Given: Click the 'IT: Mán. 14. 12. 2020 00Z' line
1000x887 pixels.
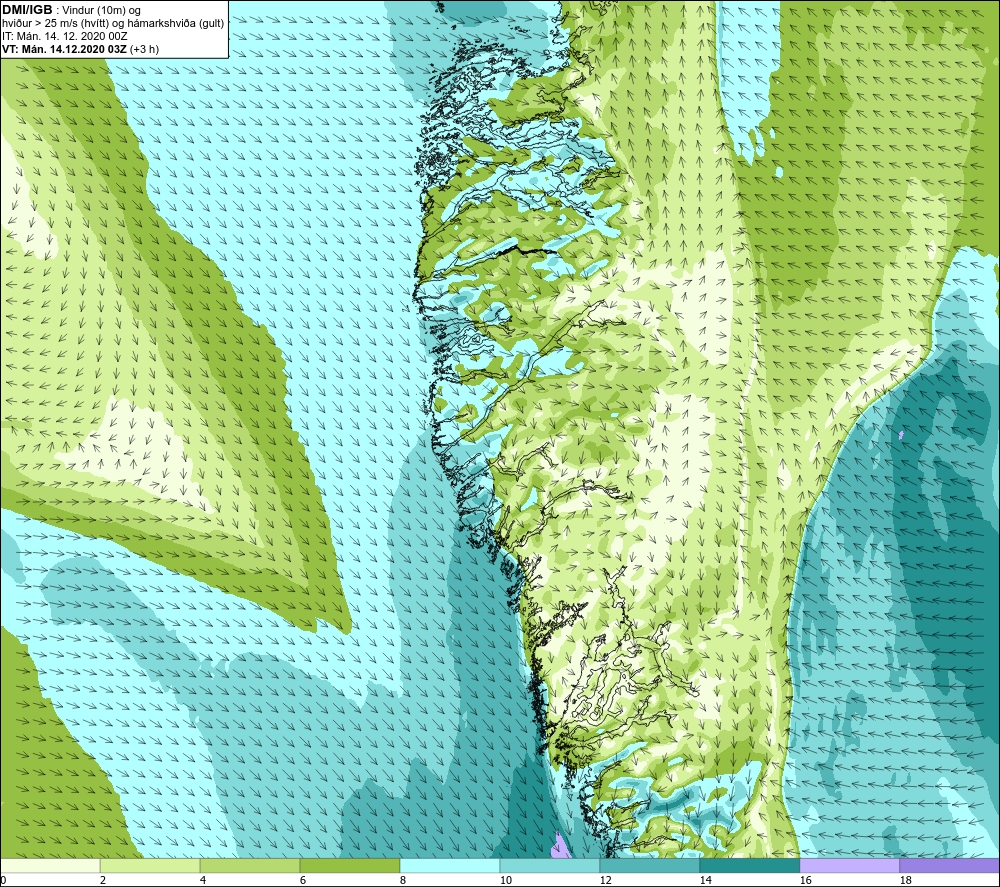Looking at the screenshot, I should coord(64,36).
